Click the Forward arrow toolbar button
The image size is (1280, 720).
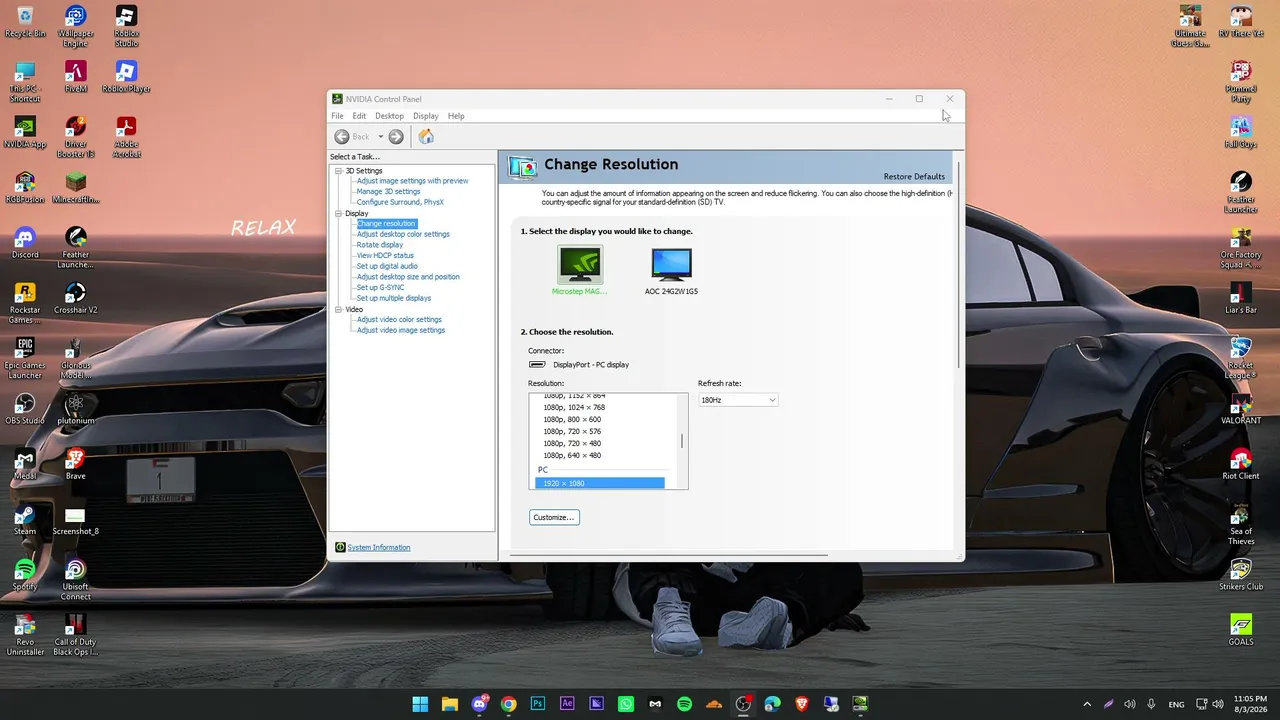(396, 137)
